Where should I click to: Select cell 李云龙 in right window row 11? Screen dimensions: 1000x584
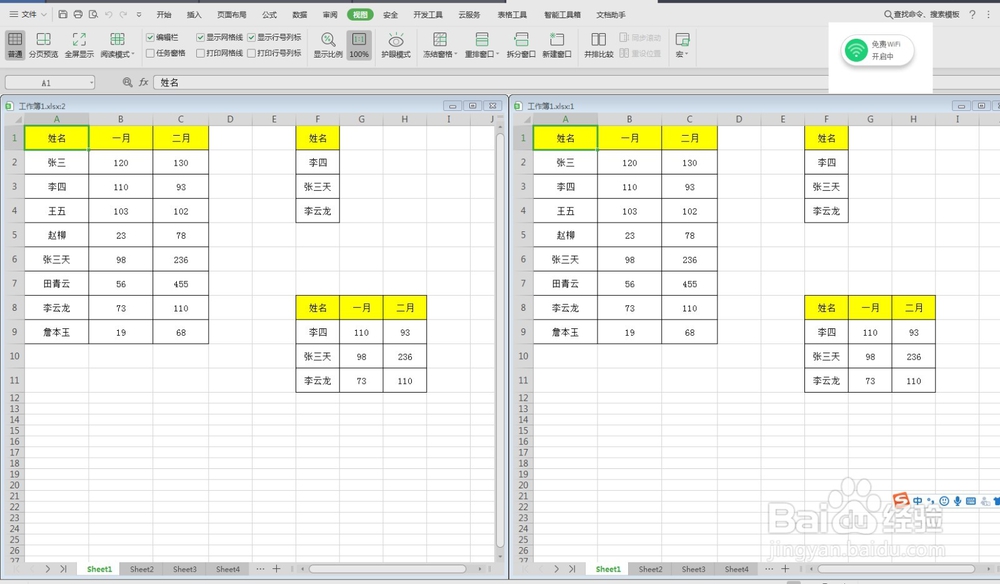click(827, 381)
